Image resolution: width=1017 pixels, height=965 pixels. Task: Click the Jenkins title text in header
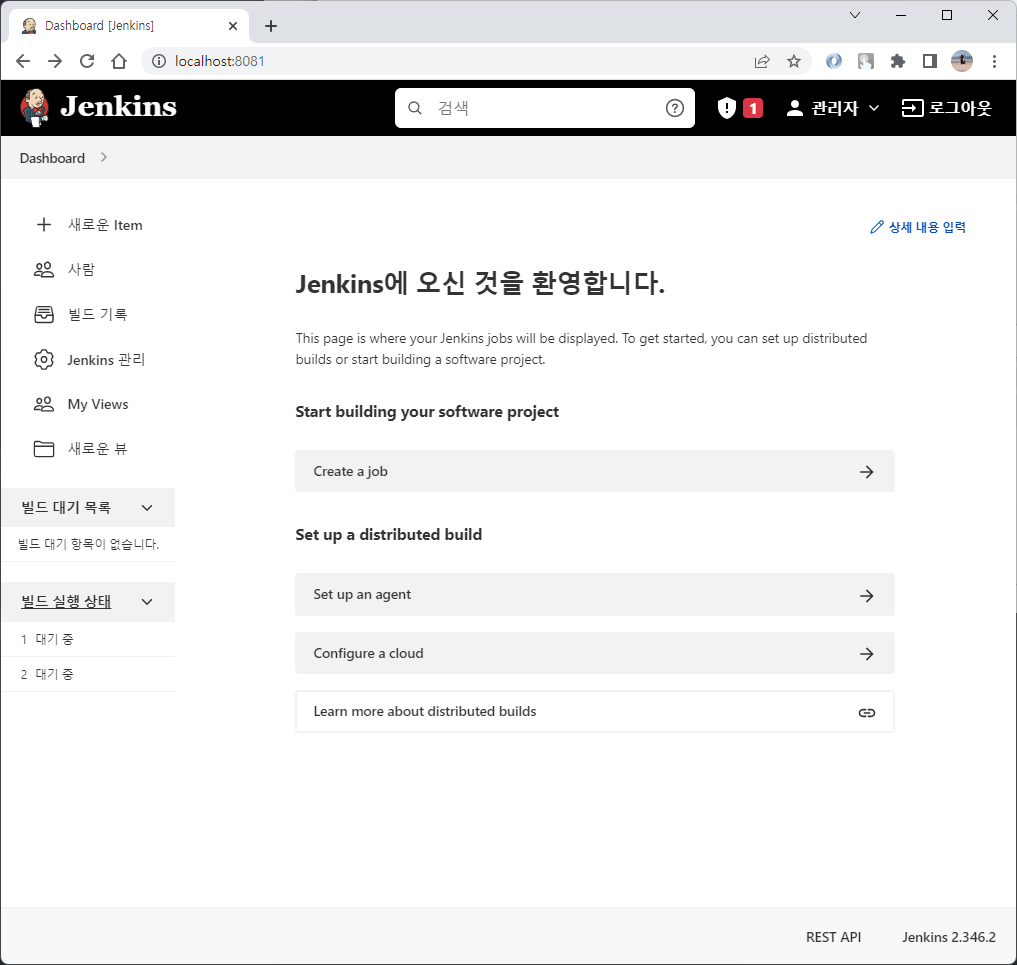click(x=119, y=106)
